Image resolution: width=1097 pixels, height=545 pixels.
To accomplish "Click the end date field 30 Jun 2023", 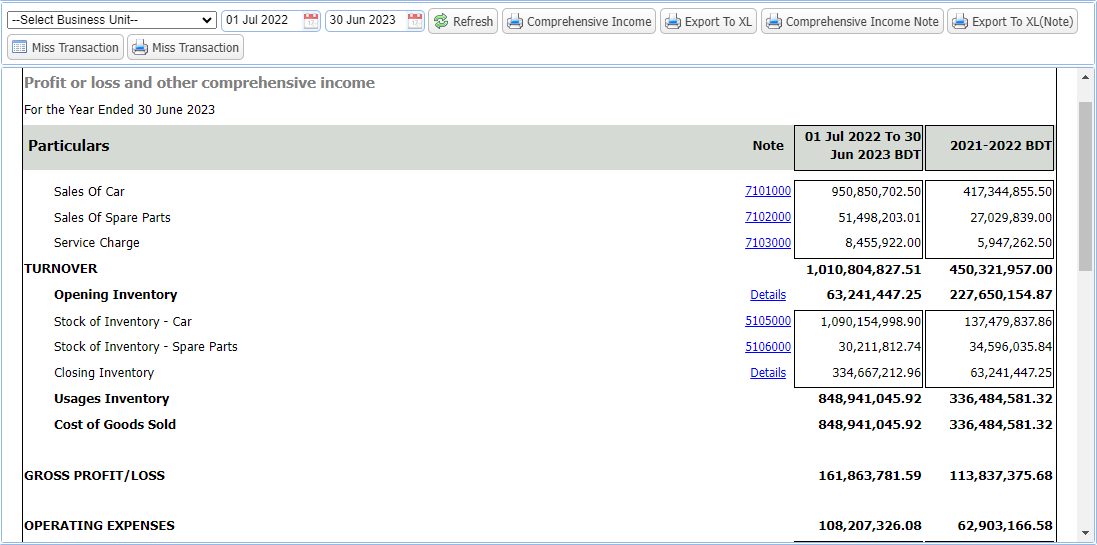I will (x=366, y=20).
